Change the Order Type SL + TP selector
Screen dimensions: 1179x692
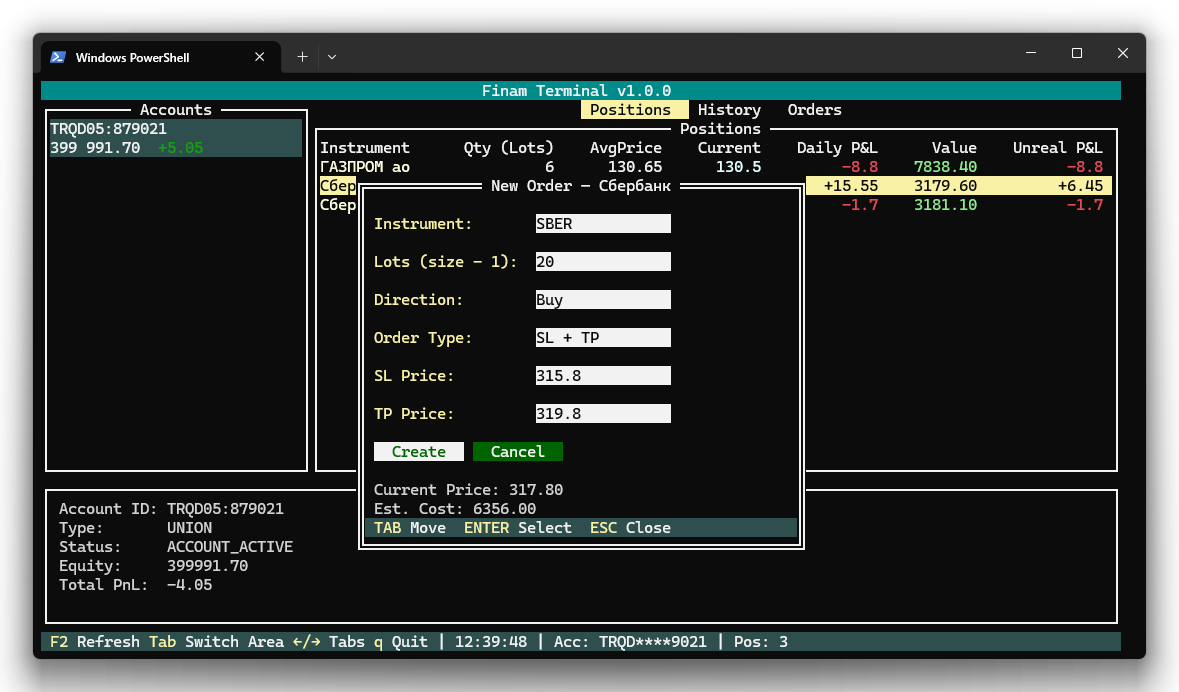[x=602, y=338]
